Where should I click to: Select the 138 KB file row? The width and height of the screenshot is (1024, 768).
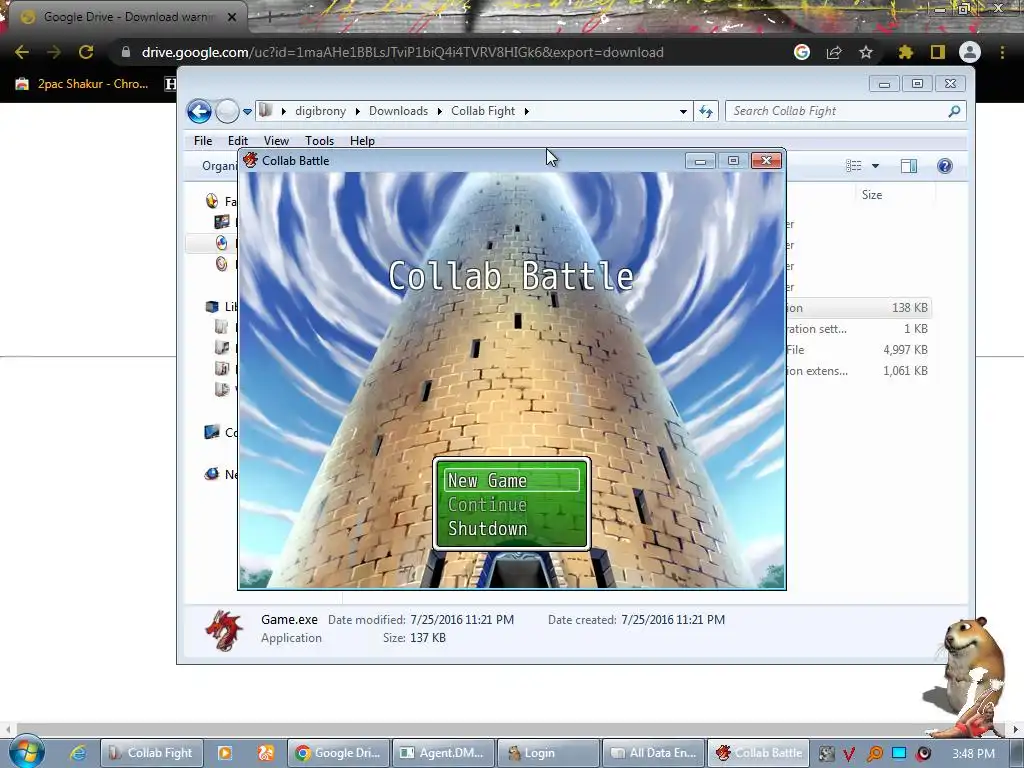pos(858,308)
